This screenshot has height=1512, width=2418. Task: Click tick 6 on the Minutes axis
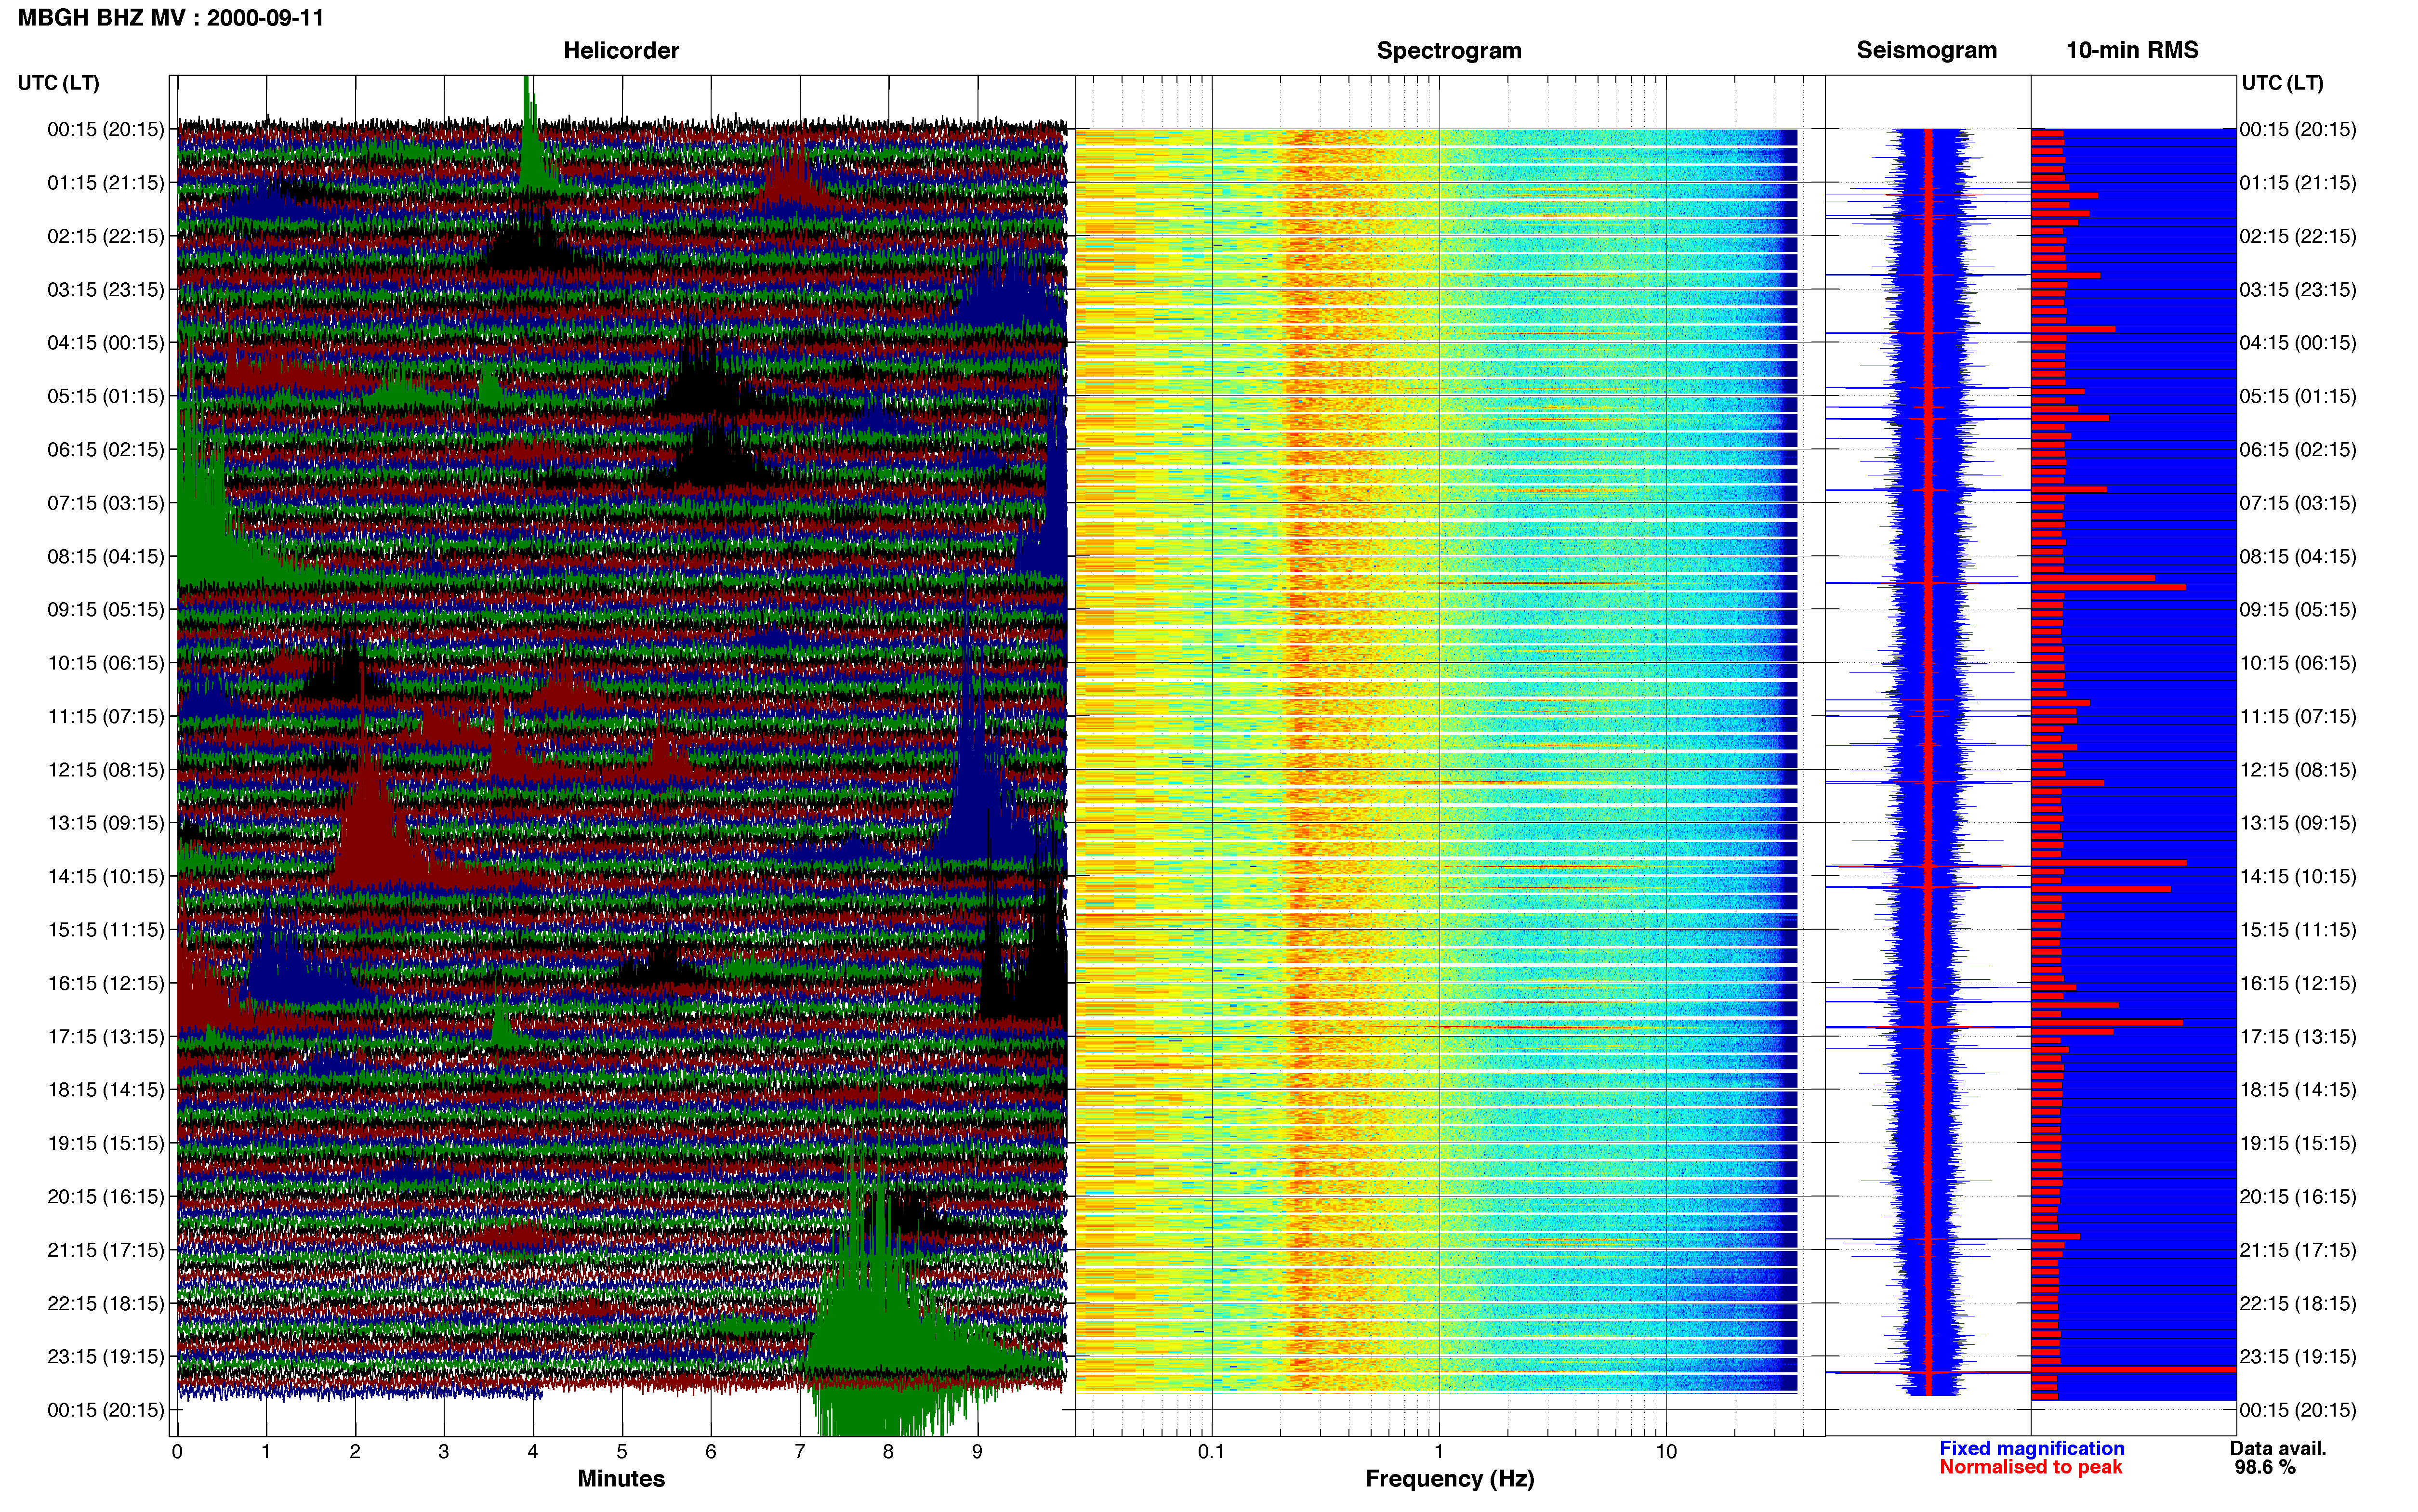pyautogui.click(x=711, y=1452)
